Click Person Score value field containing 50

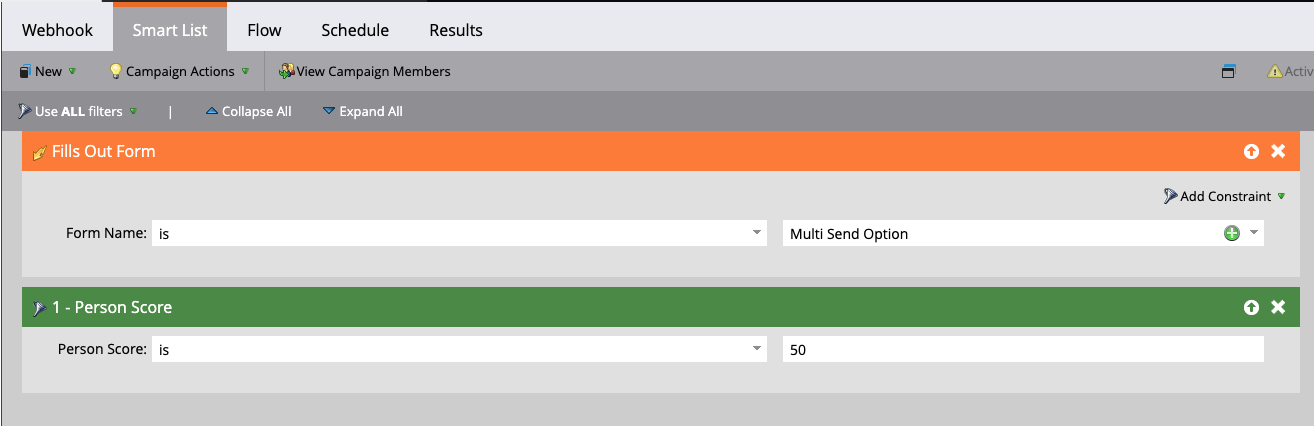click(x=1022, y=349)
